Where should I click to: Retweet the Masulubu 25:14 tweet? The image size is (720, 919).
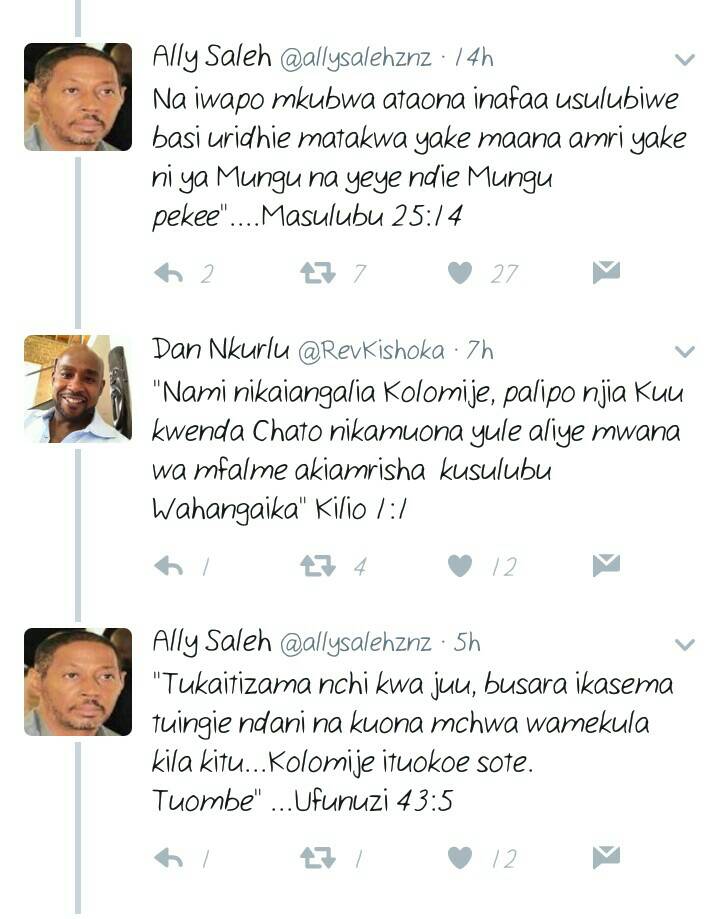(318, 273)
